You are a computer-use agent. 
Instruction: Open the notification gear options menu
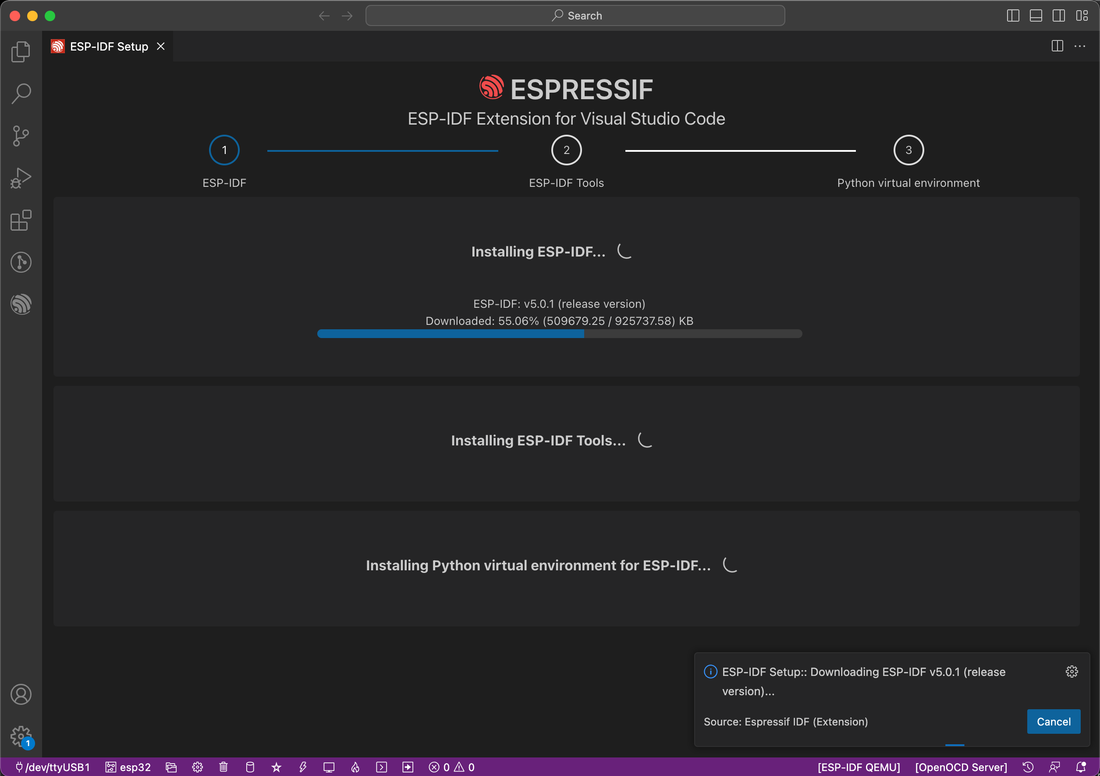1072,672
